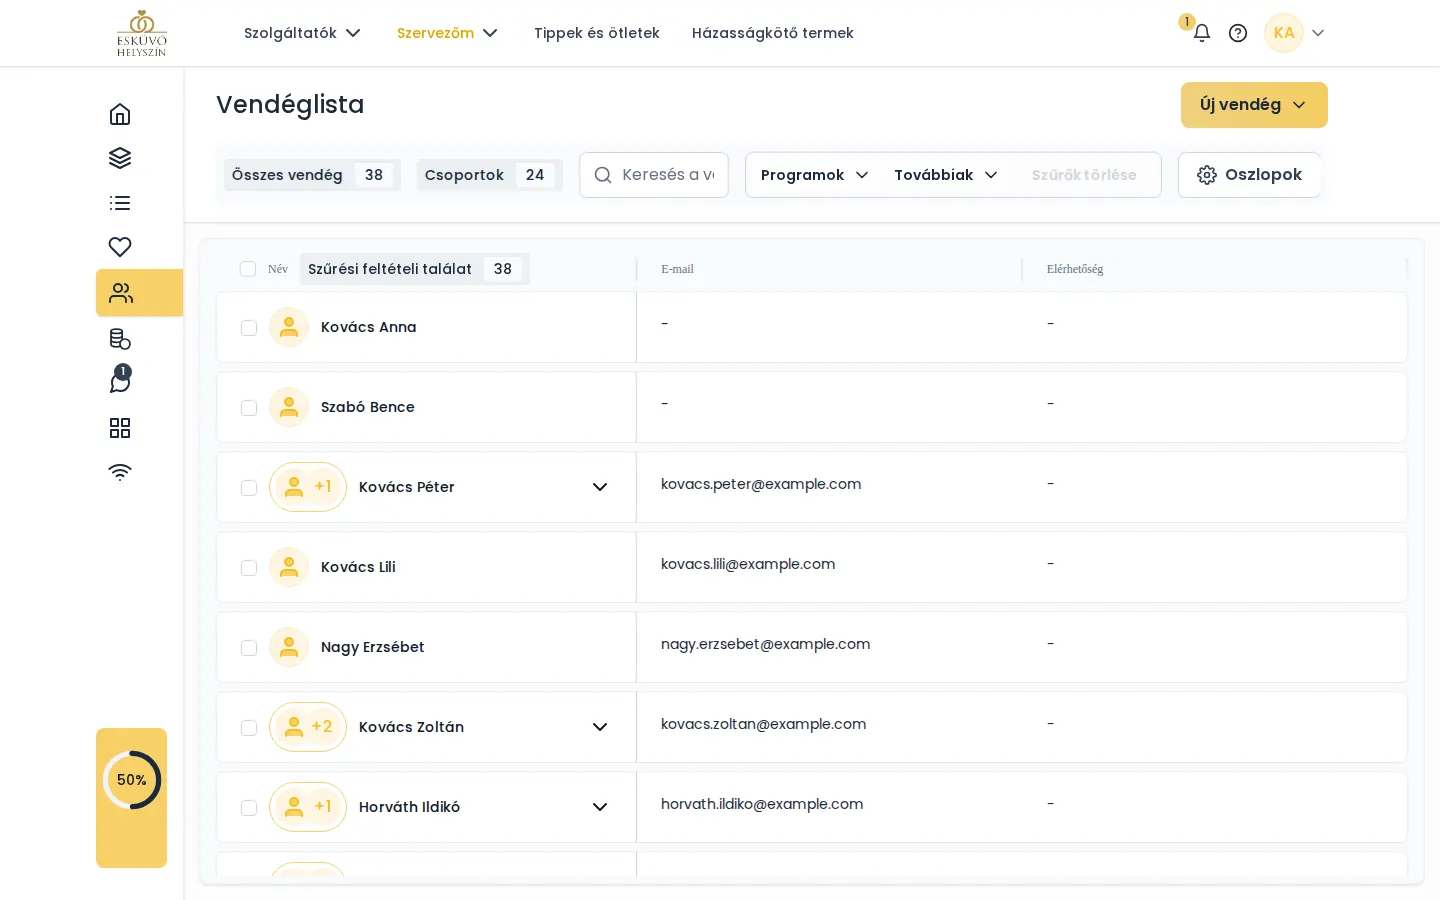Click the 50% progress ring
The height and width of the screenshot is (900, 1440).
pos(132,780)
